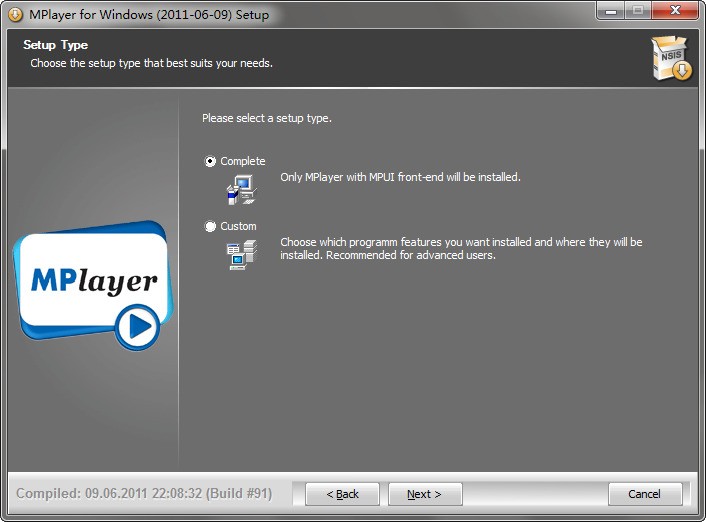Click the disabled maximize button
The height and width of the screenshot is (522, 706).
pos(638,10)
